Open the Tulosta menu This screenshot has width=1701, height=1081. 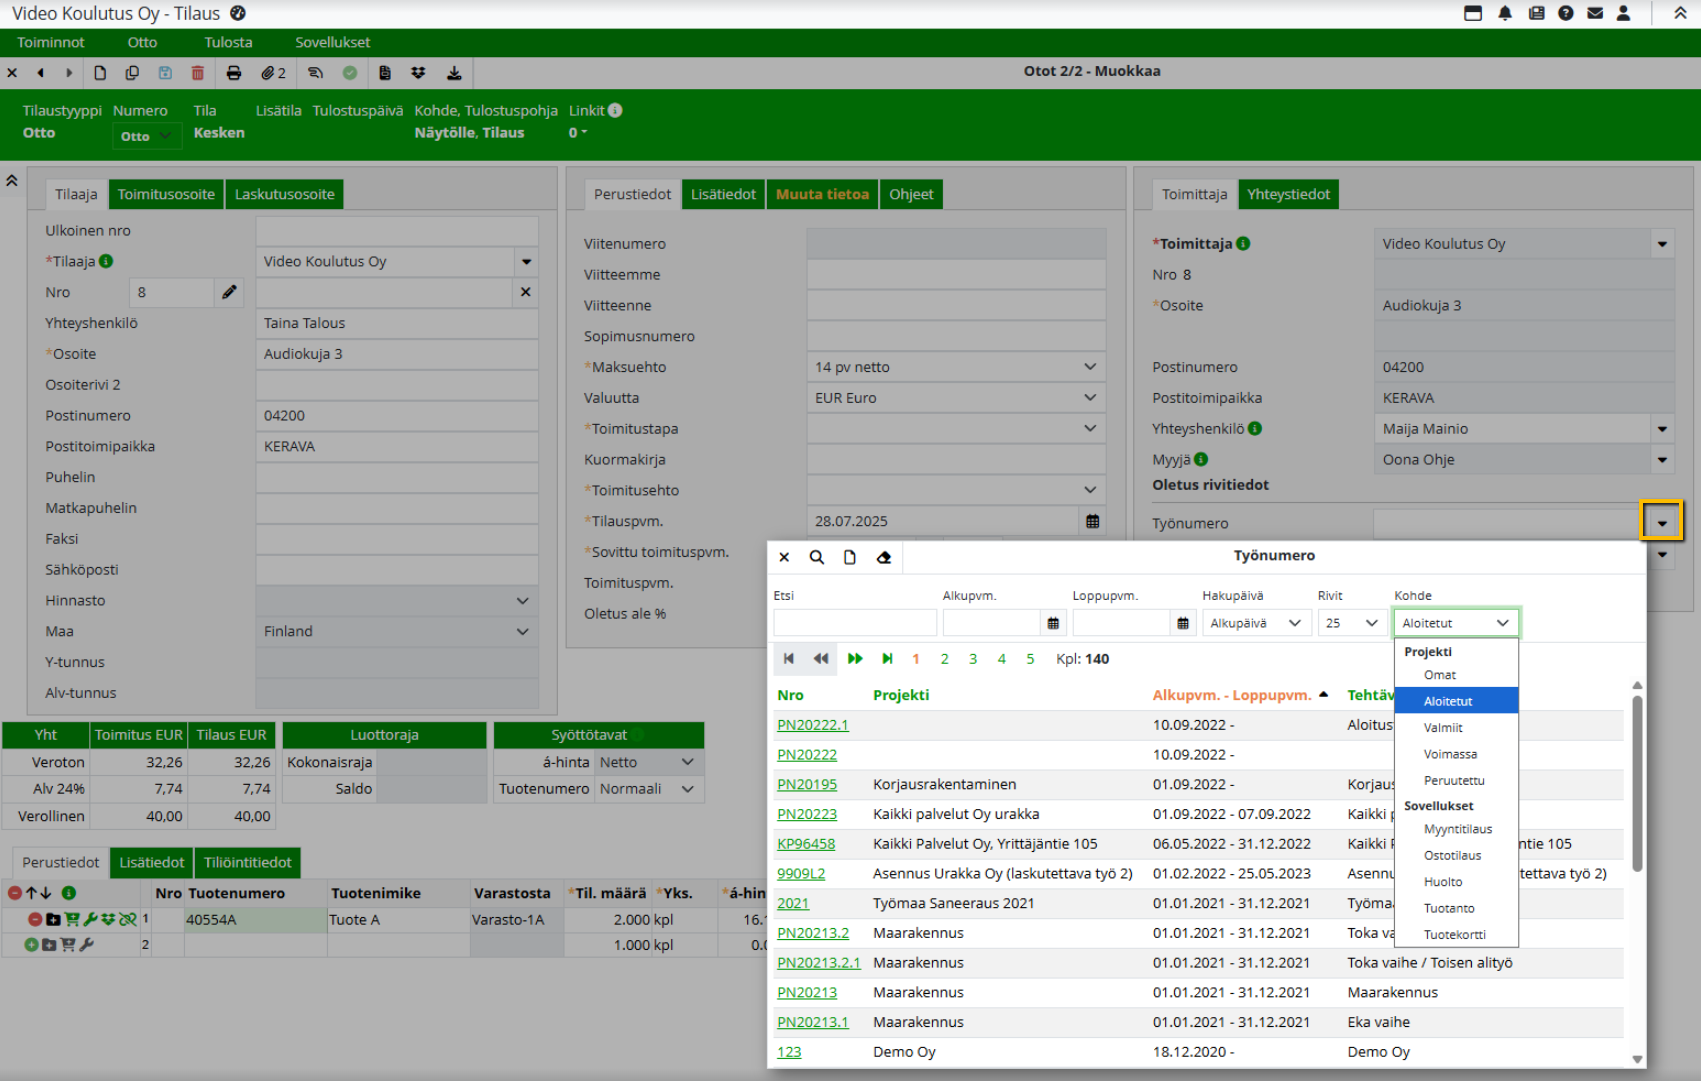[228, 42]
